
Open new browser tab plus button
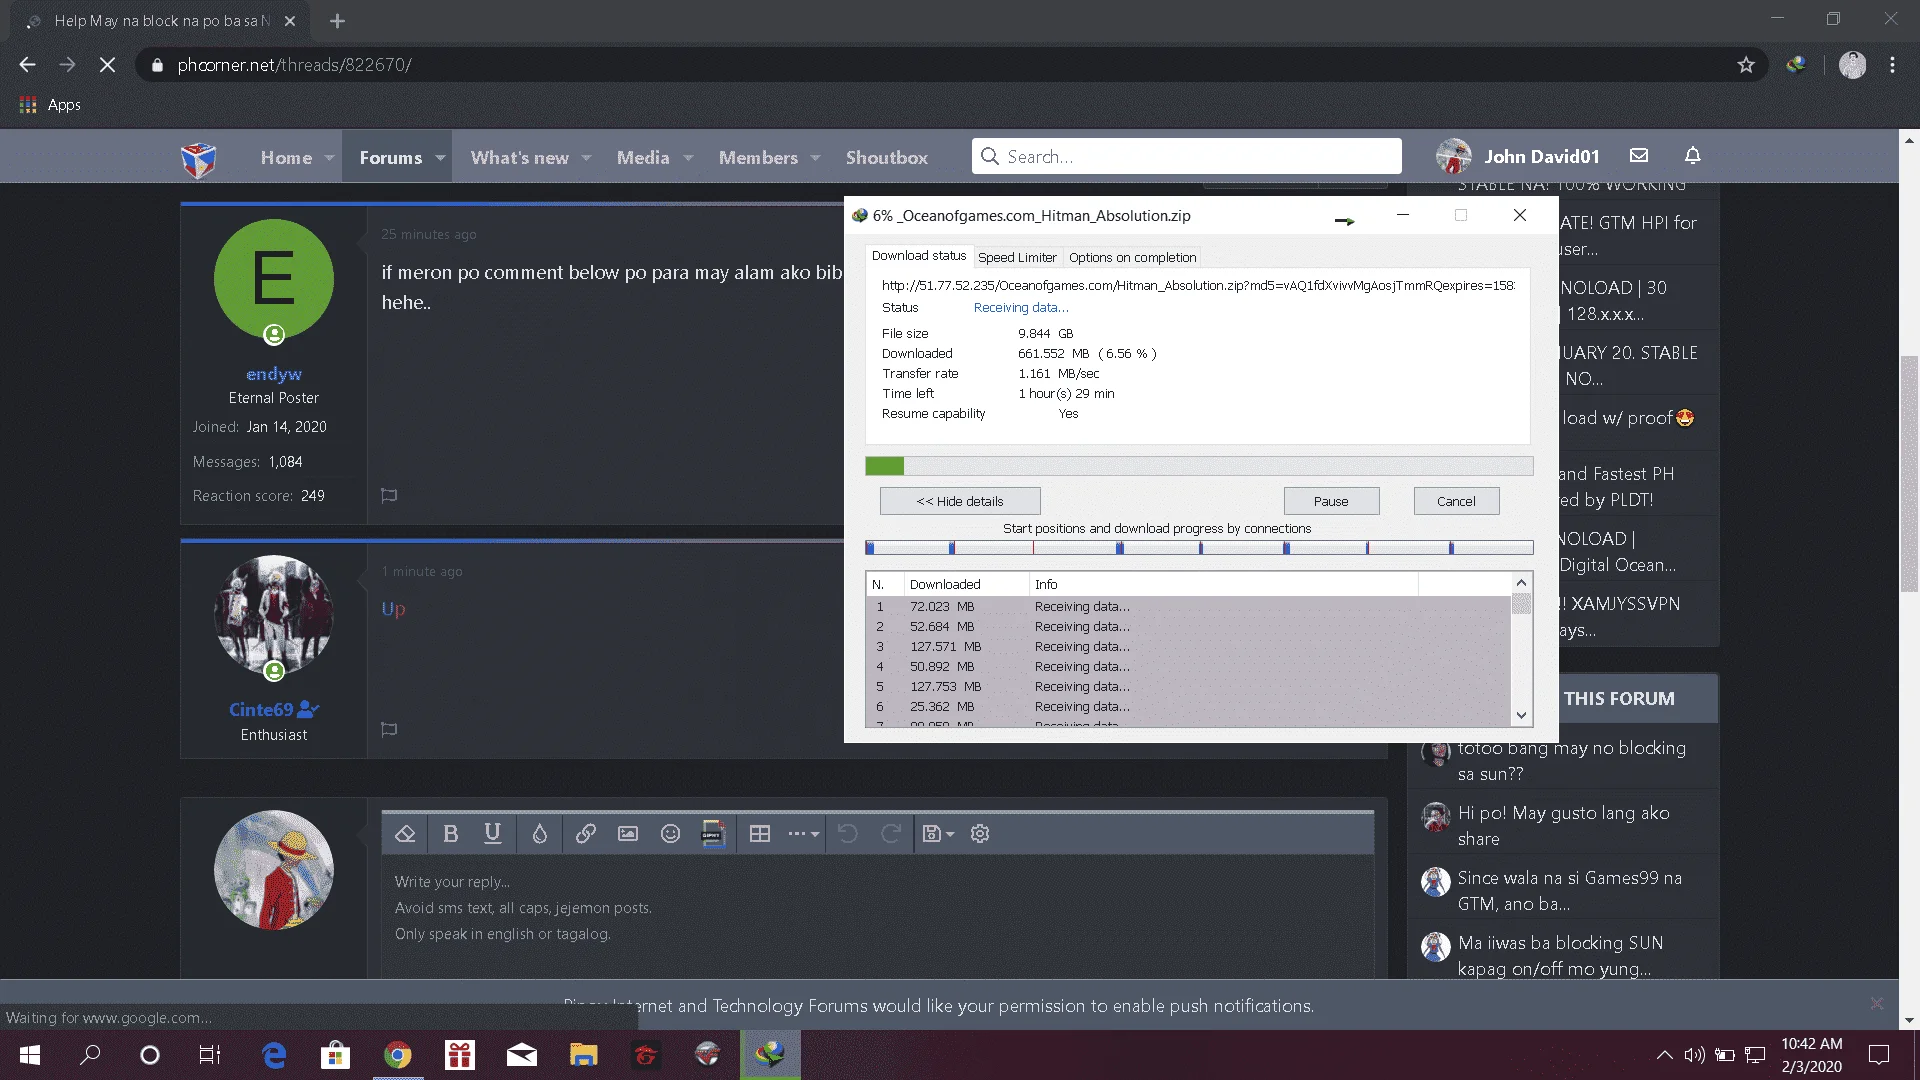[x=337, y=21]
